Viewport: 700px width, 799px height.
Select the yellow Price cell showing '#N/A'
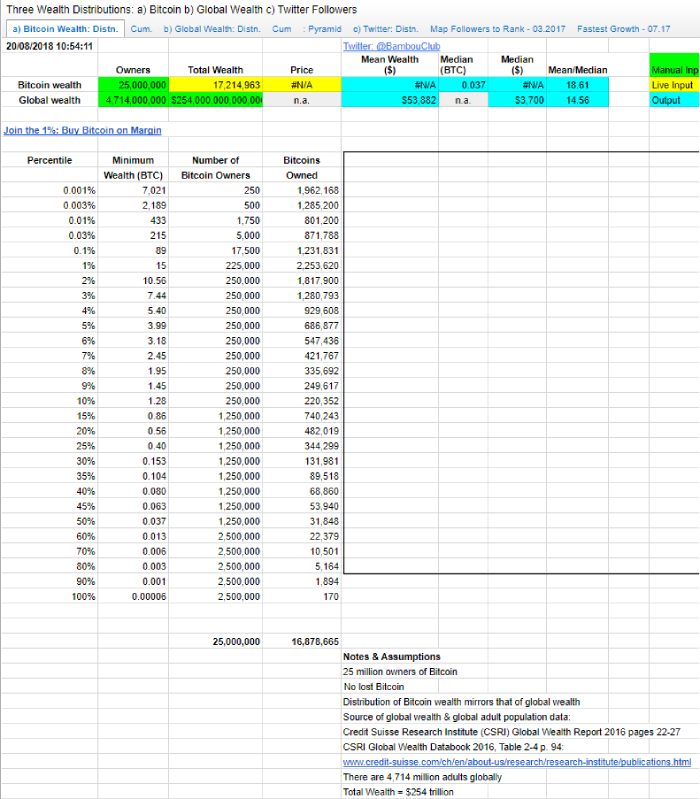click(302, 85)
